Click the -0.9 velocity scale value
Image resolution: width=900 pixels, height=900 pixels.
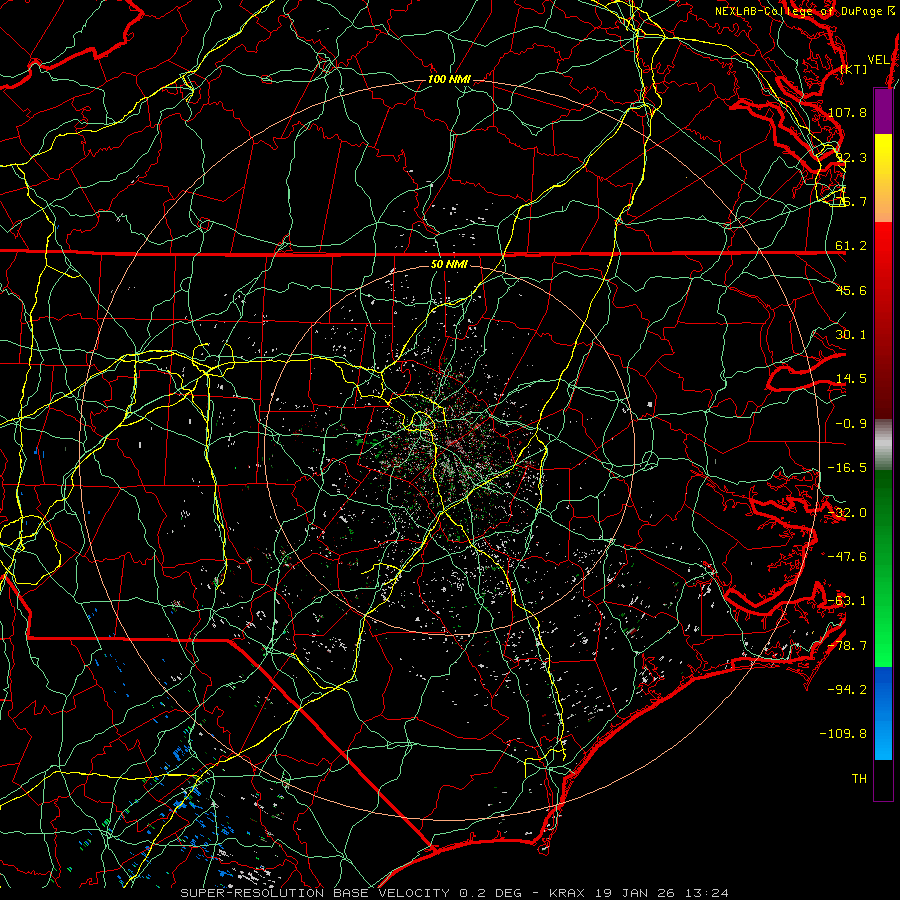tap(851, 424)
